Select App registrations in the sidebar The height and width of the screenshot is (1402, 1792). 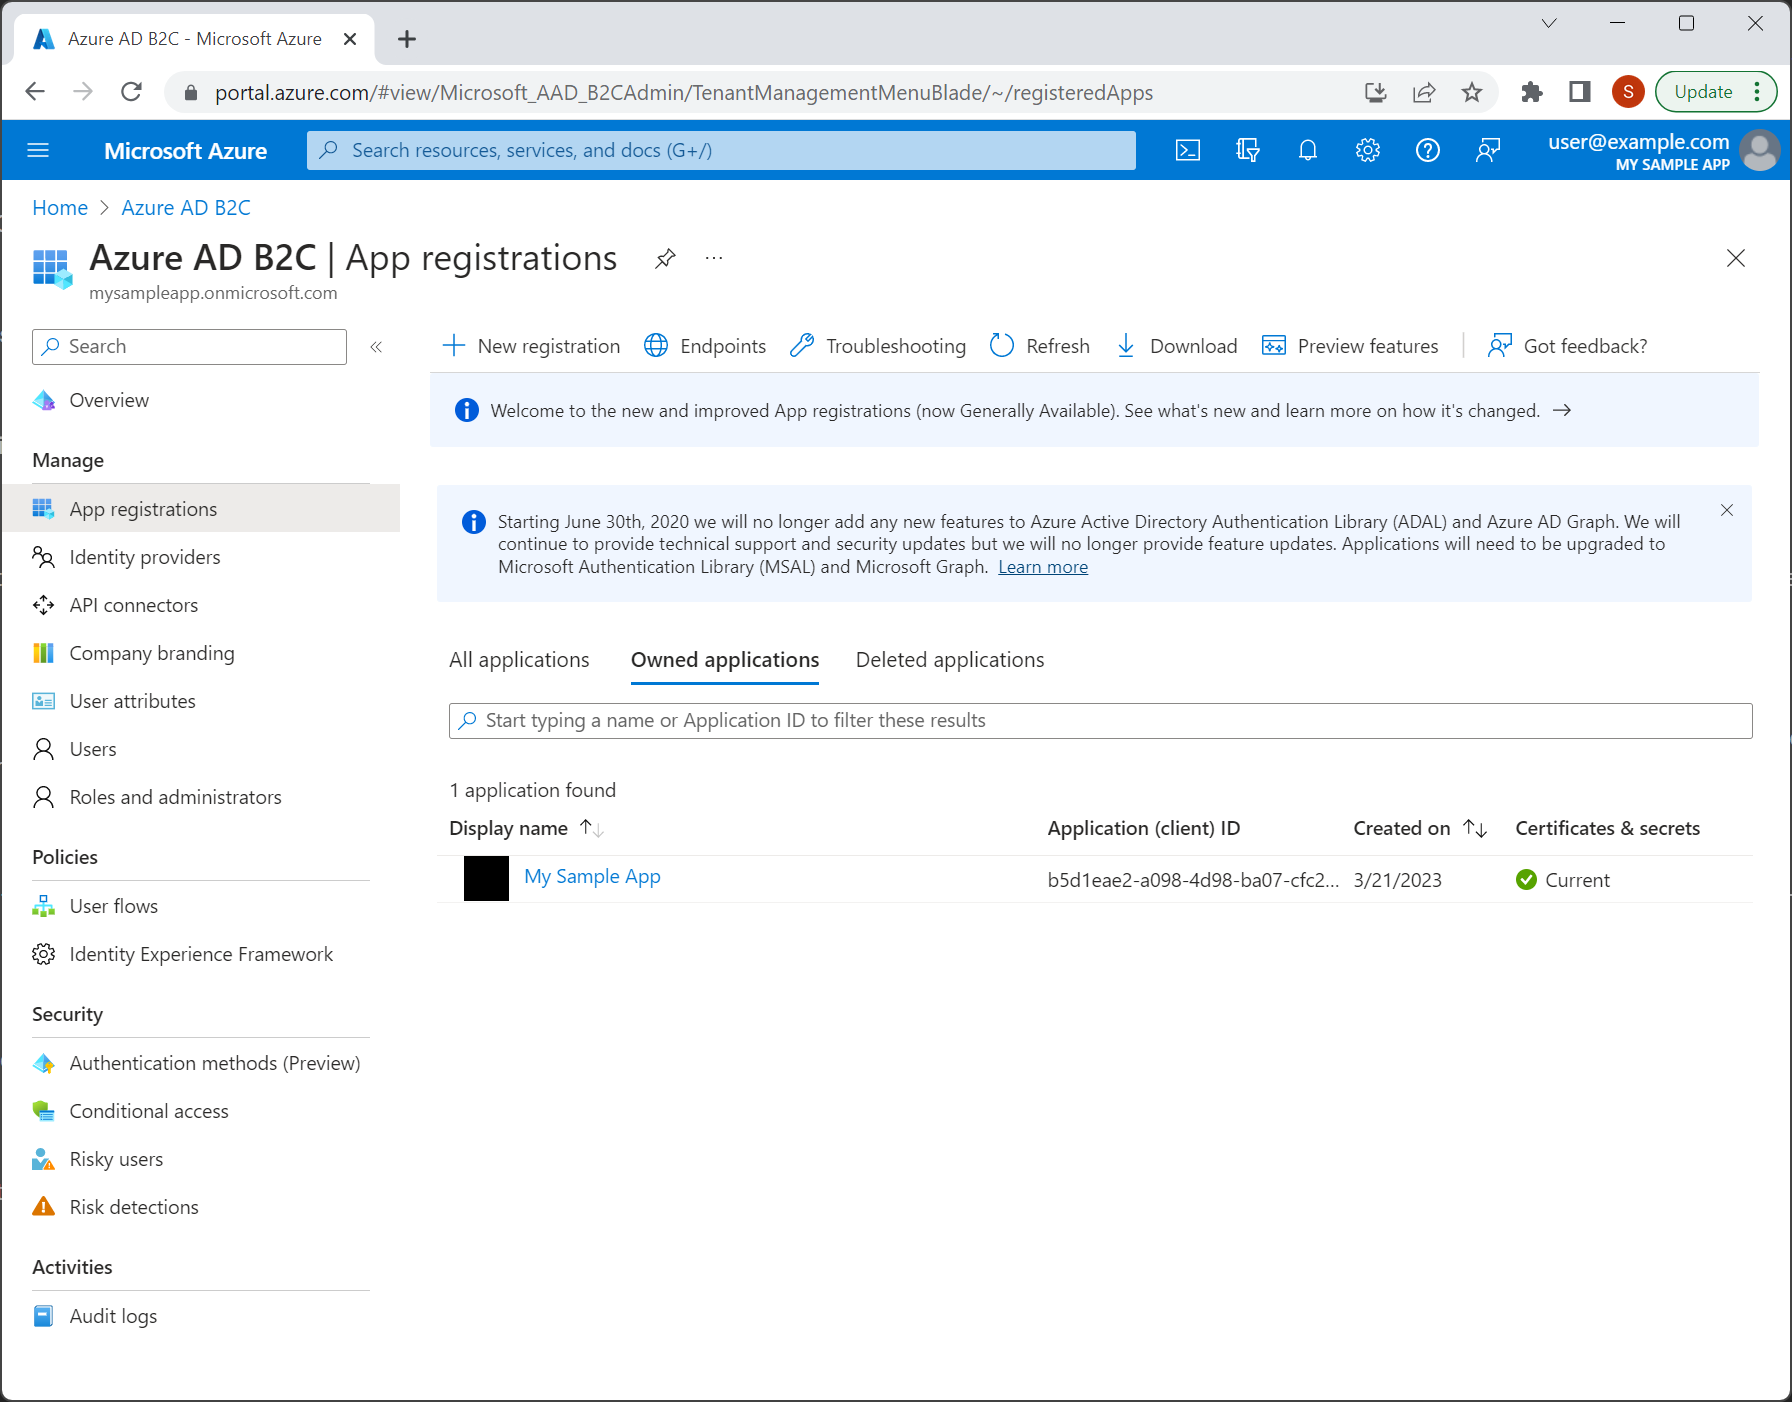[x=200, y=509]
